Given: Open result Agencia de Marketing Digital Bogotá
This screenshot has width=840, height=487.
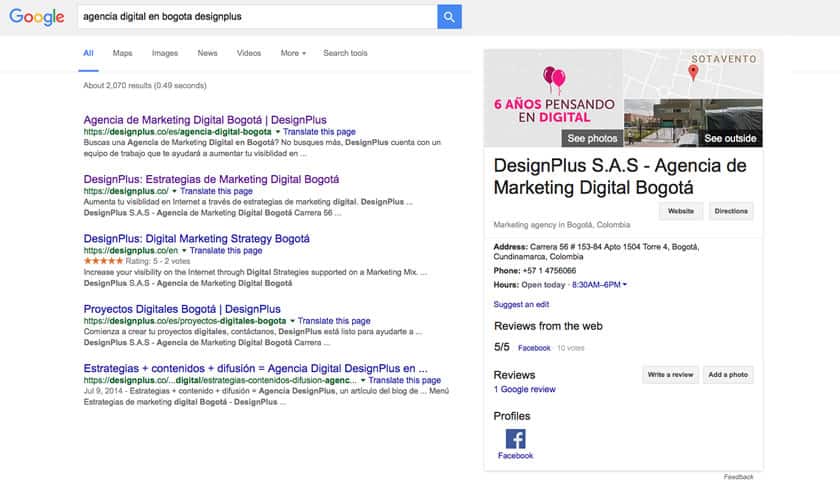Looking at the screenshot, I should (x=205, y=120).
